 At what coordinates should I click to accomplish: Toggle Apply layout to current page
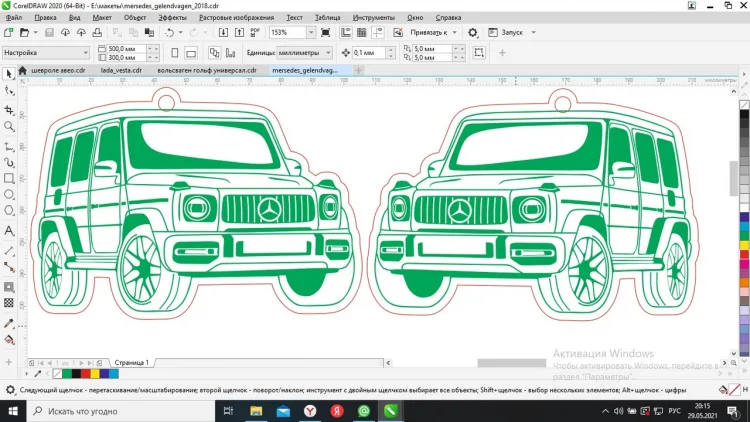pyautogui.click(x=231, y=53)
